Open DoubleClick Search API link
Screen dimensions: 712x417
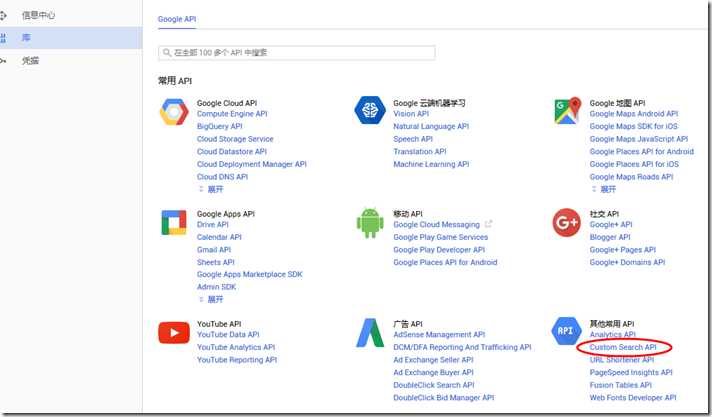pos(434,385)
